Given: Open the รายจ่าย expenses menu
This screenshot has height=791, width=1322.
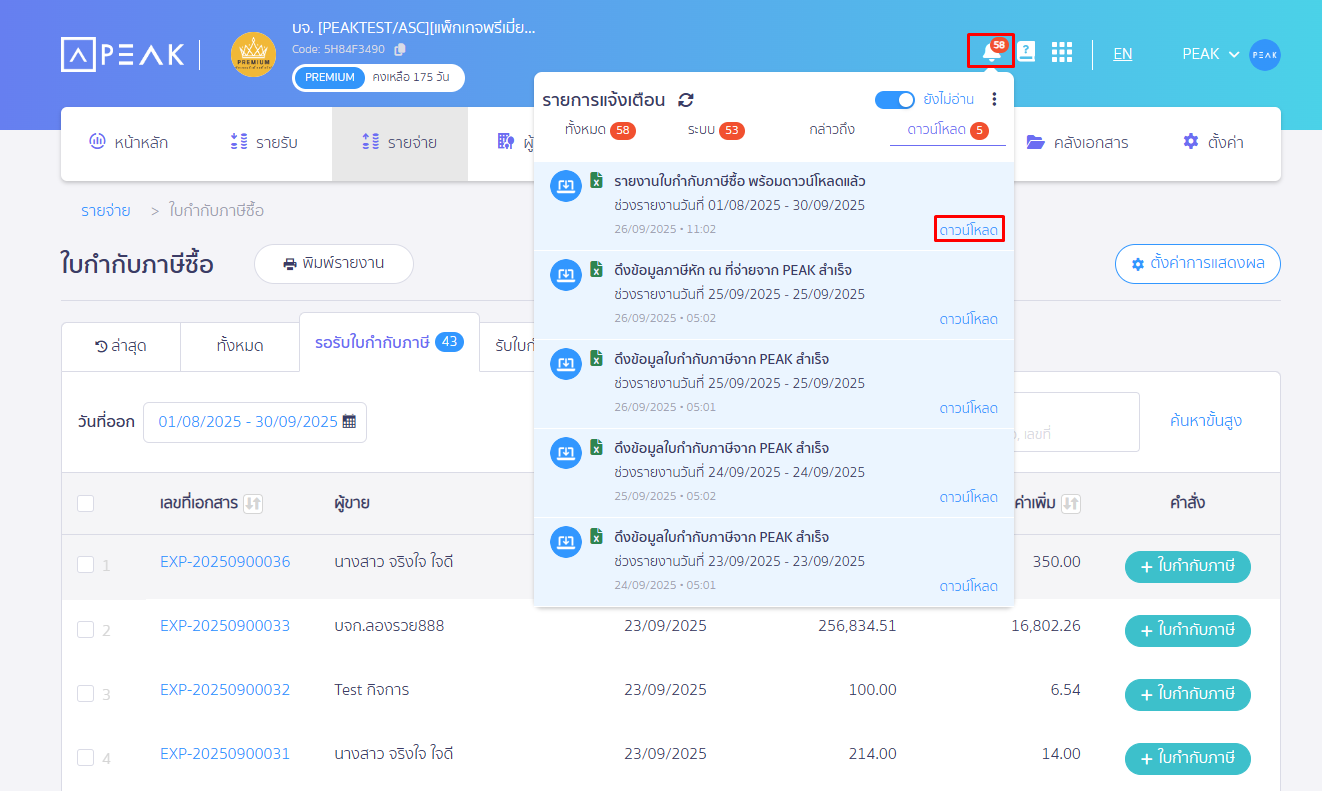Looking at the screenshot, I should point(400,143).
